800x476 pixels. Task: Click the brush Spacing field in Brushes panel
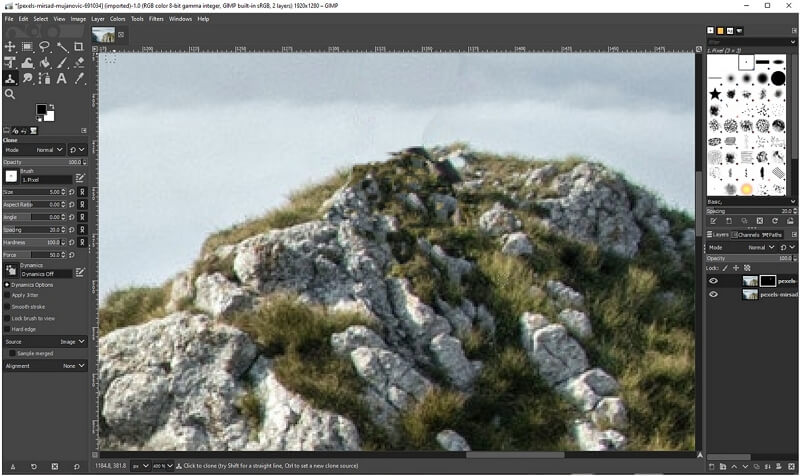pos(751,211)
